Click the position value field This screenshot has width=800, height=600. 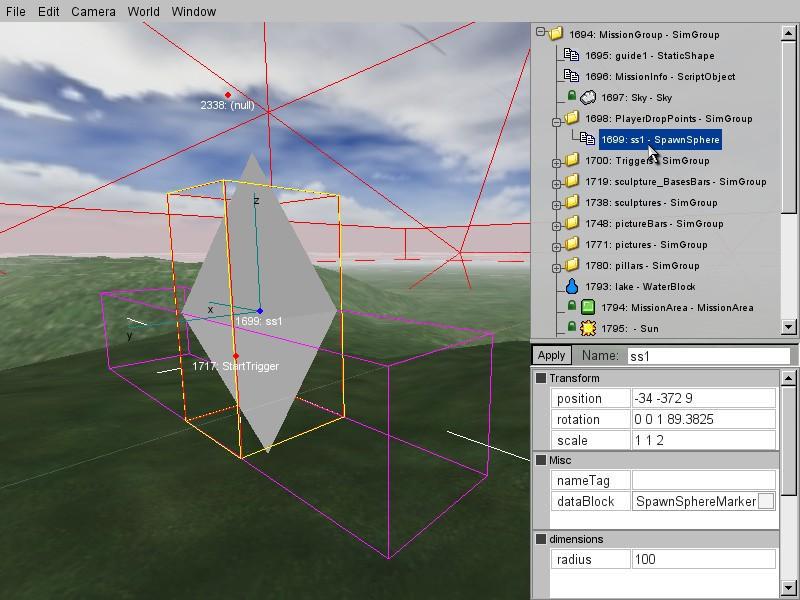pyautogui.click(x=704, y=398)
